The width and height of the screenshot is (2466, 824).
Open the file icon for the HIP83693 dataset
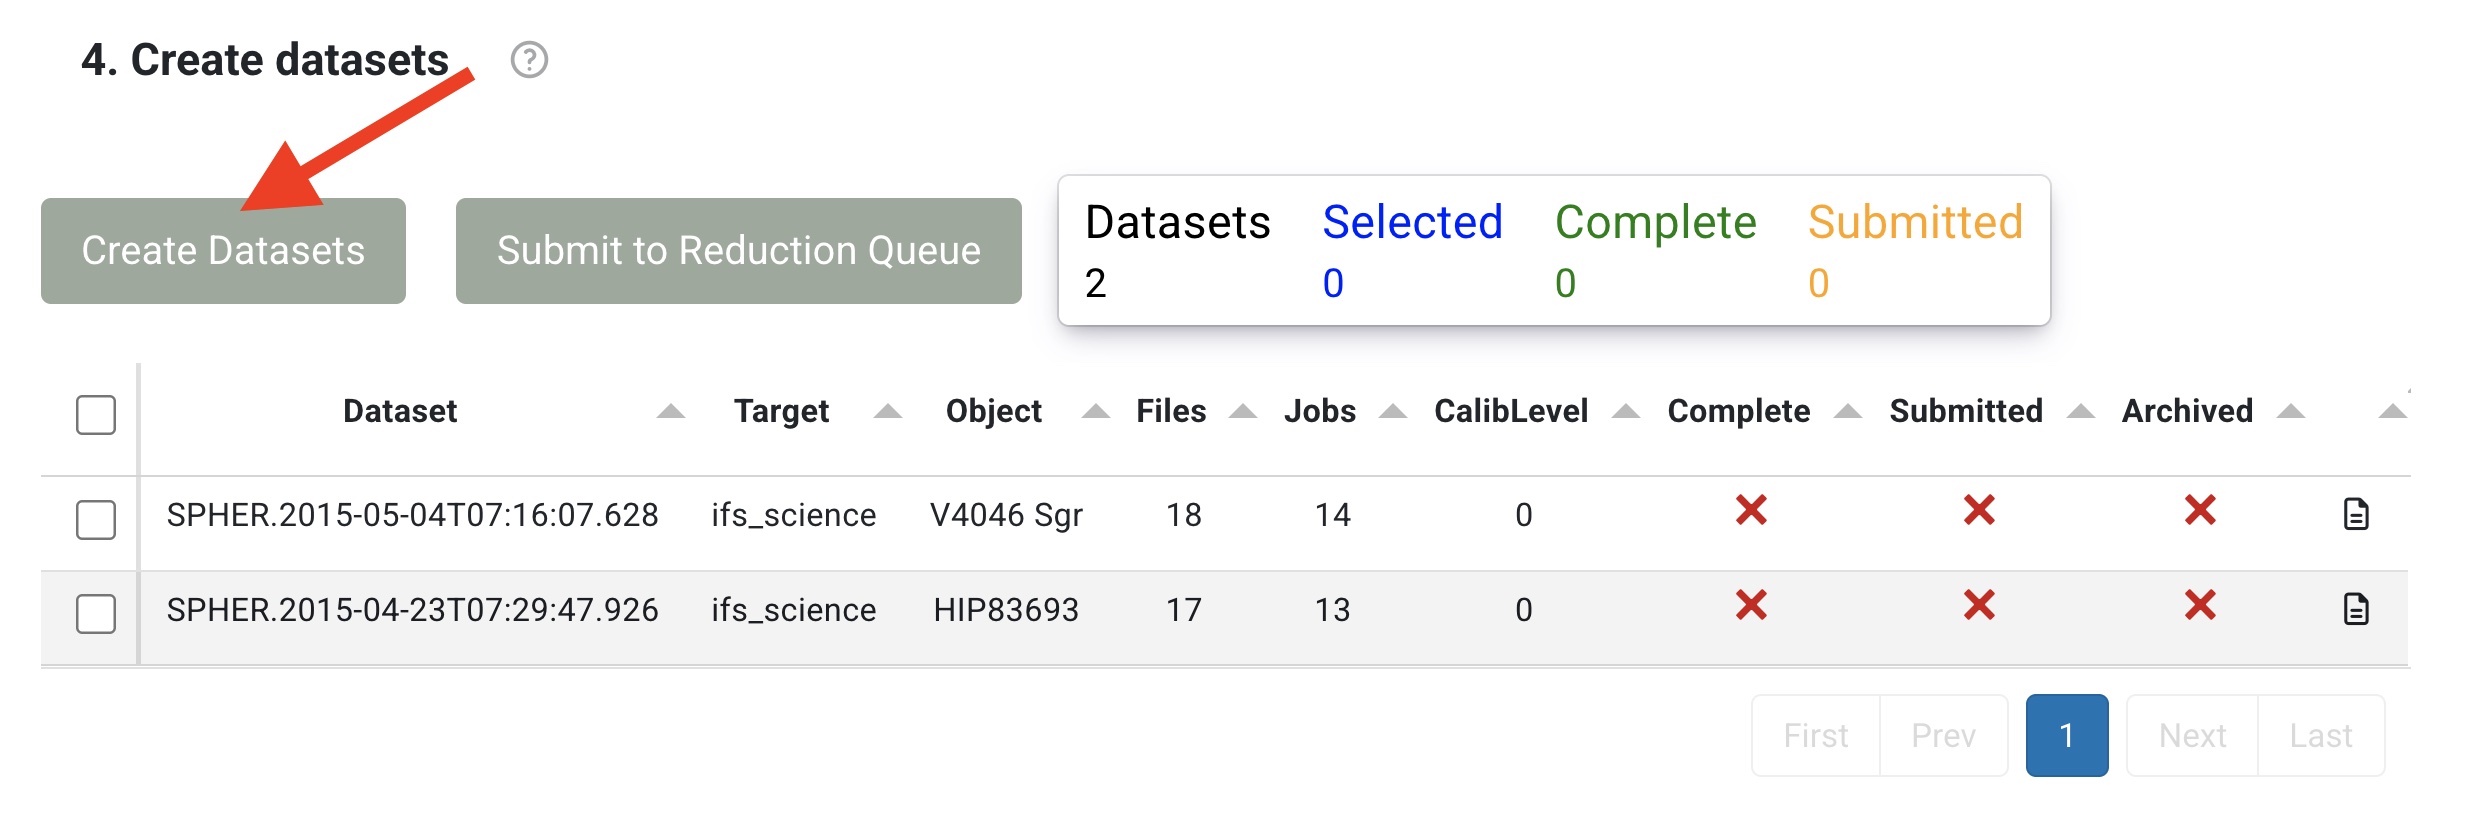pos(2356,608)
